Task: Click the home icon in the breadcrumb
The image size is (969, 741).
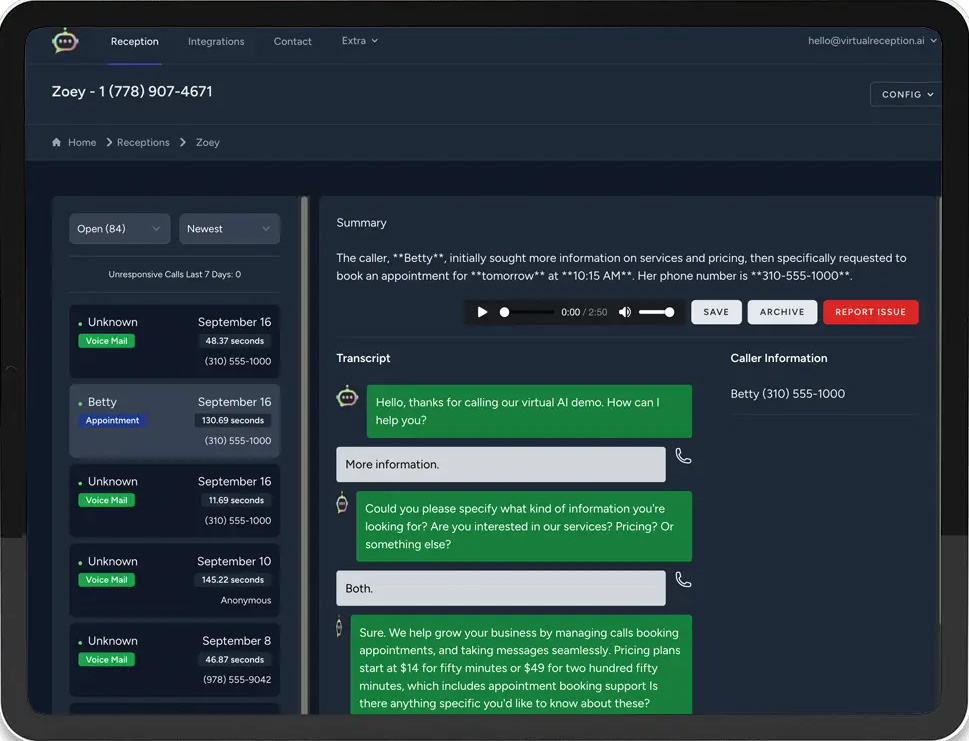Action: click(x=56, y=142)
